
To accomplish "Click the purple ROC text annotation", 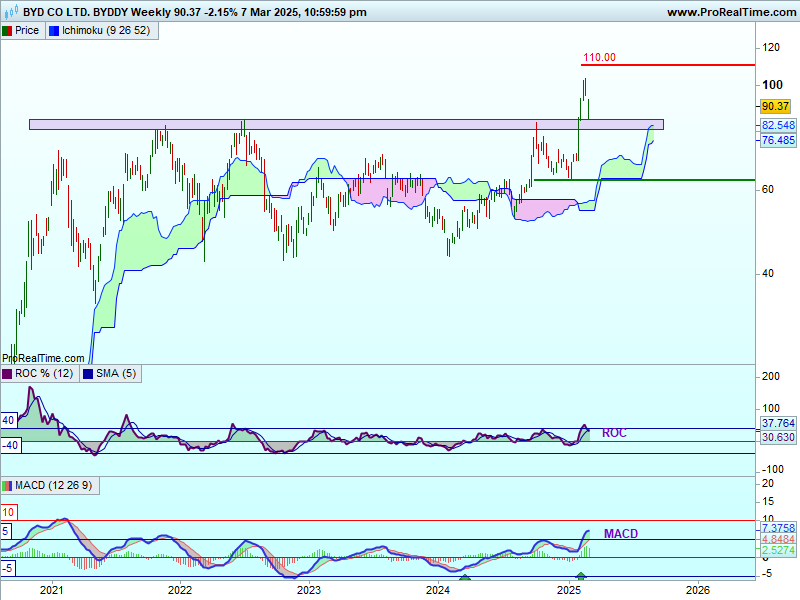I will tap(614, 433).
